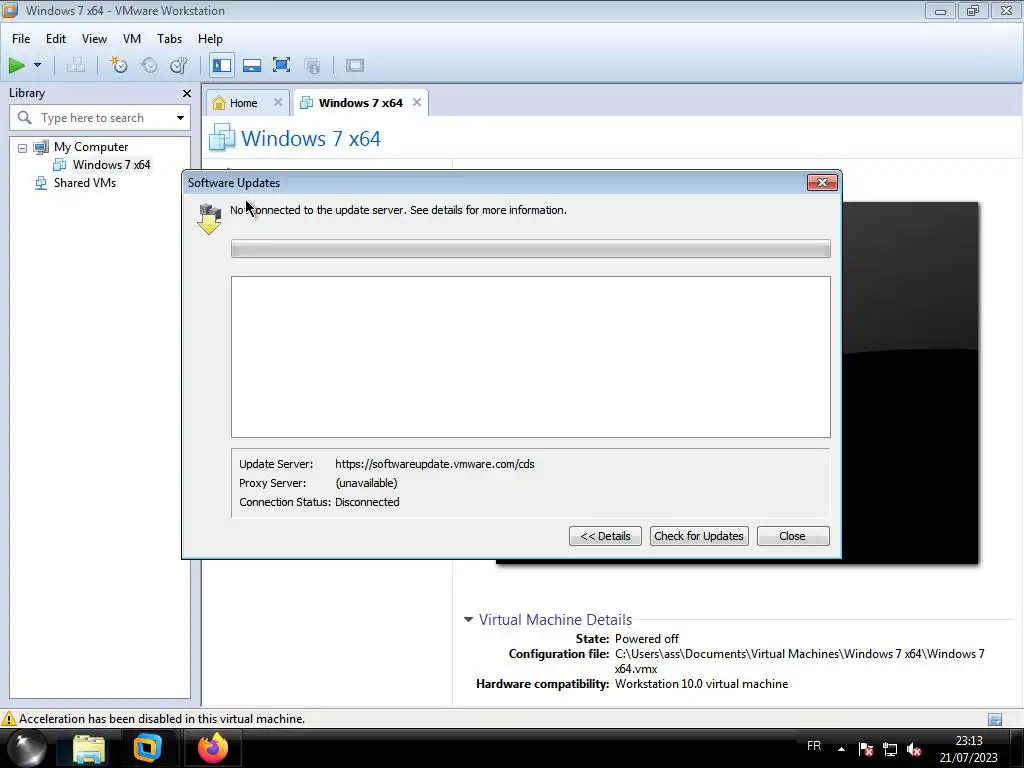Viewport: 1024px width, 768px height.
Task: Close the Windows 7 x64 tab
Action: point(417,103)
